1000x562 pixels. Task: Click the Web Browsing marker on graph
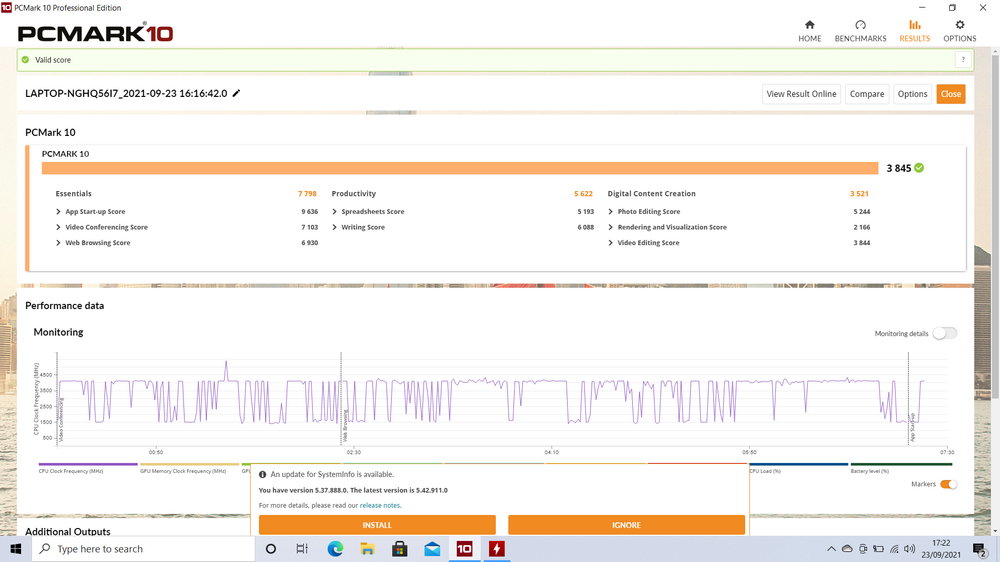(x=345, y=425)
